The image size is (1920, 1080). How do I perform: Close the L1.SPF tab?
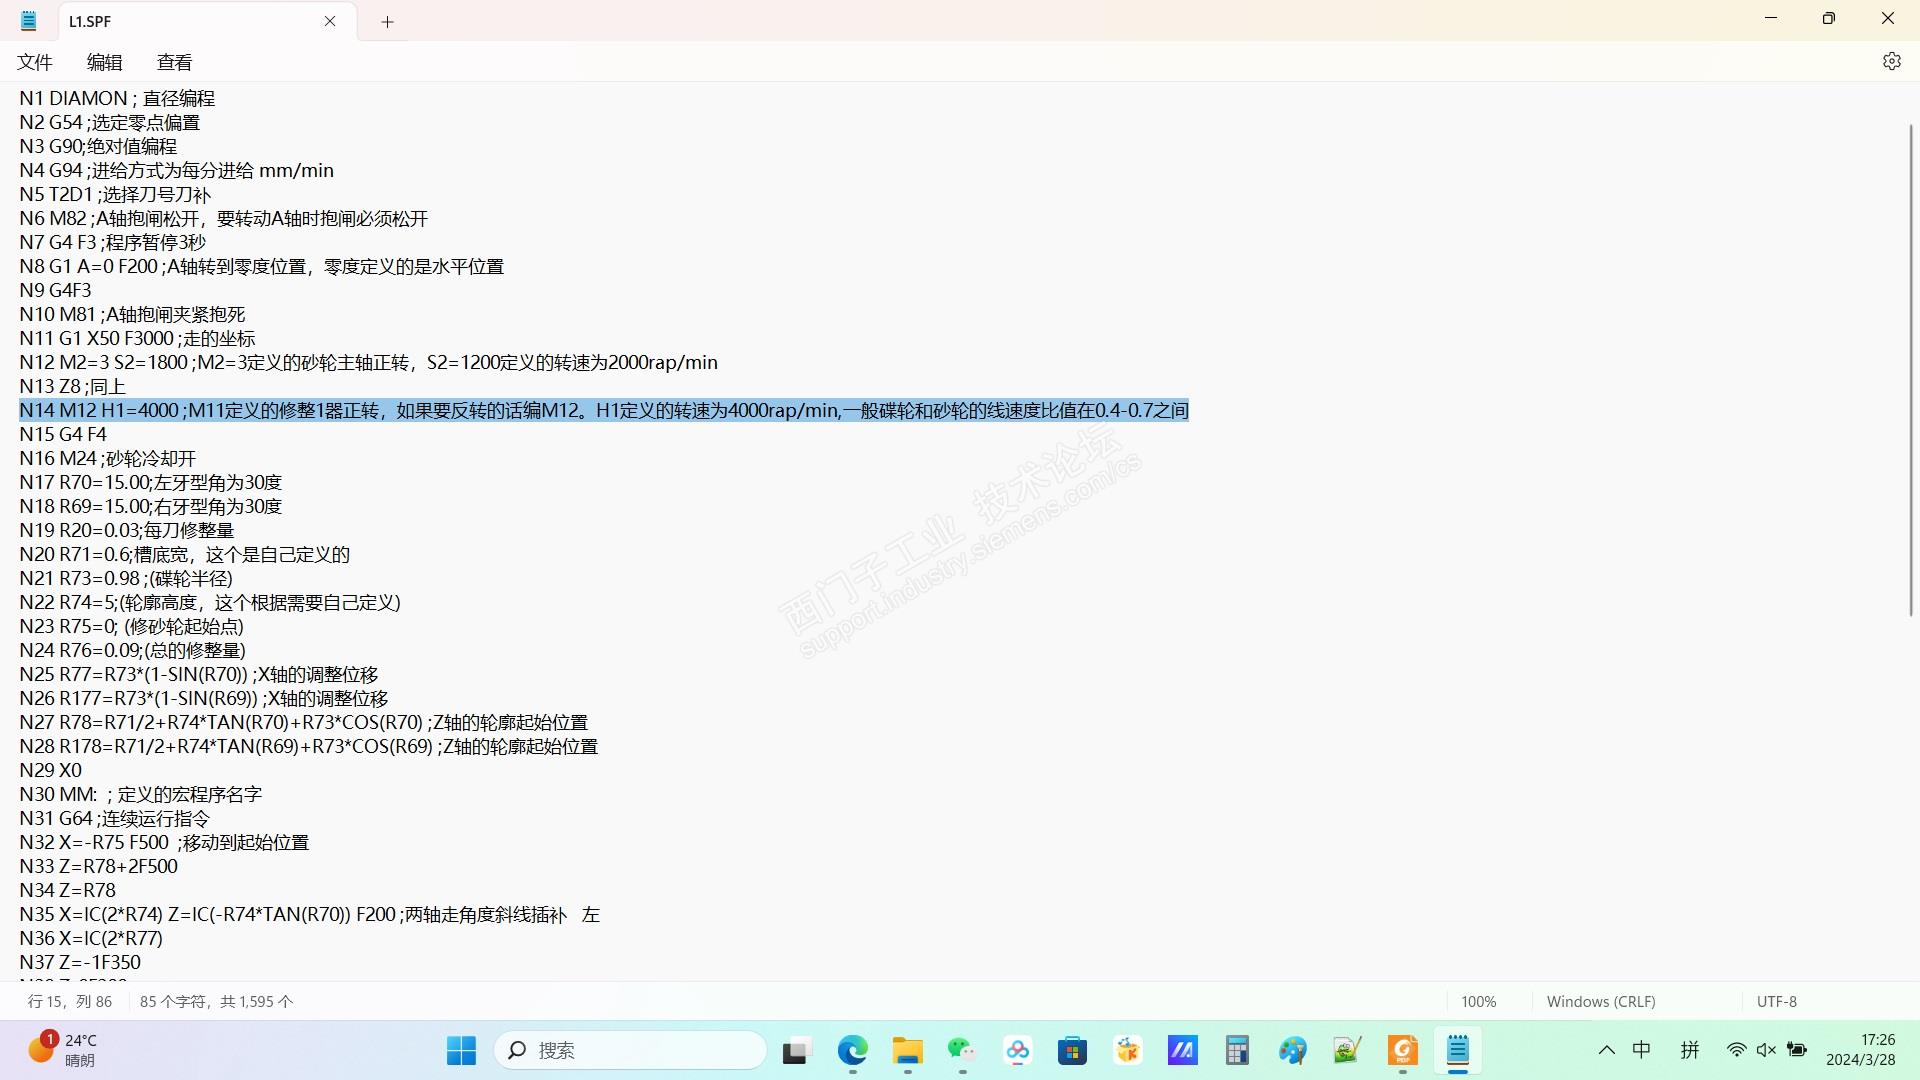pyautogui.click(x=330, y=21)
